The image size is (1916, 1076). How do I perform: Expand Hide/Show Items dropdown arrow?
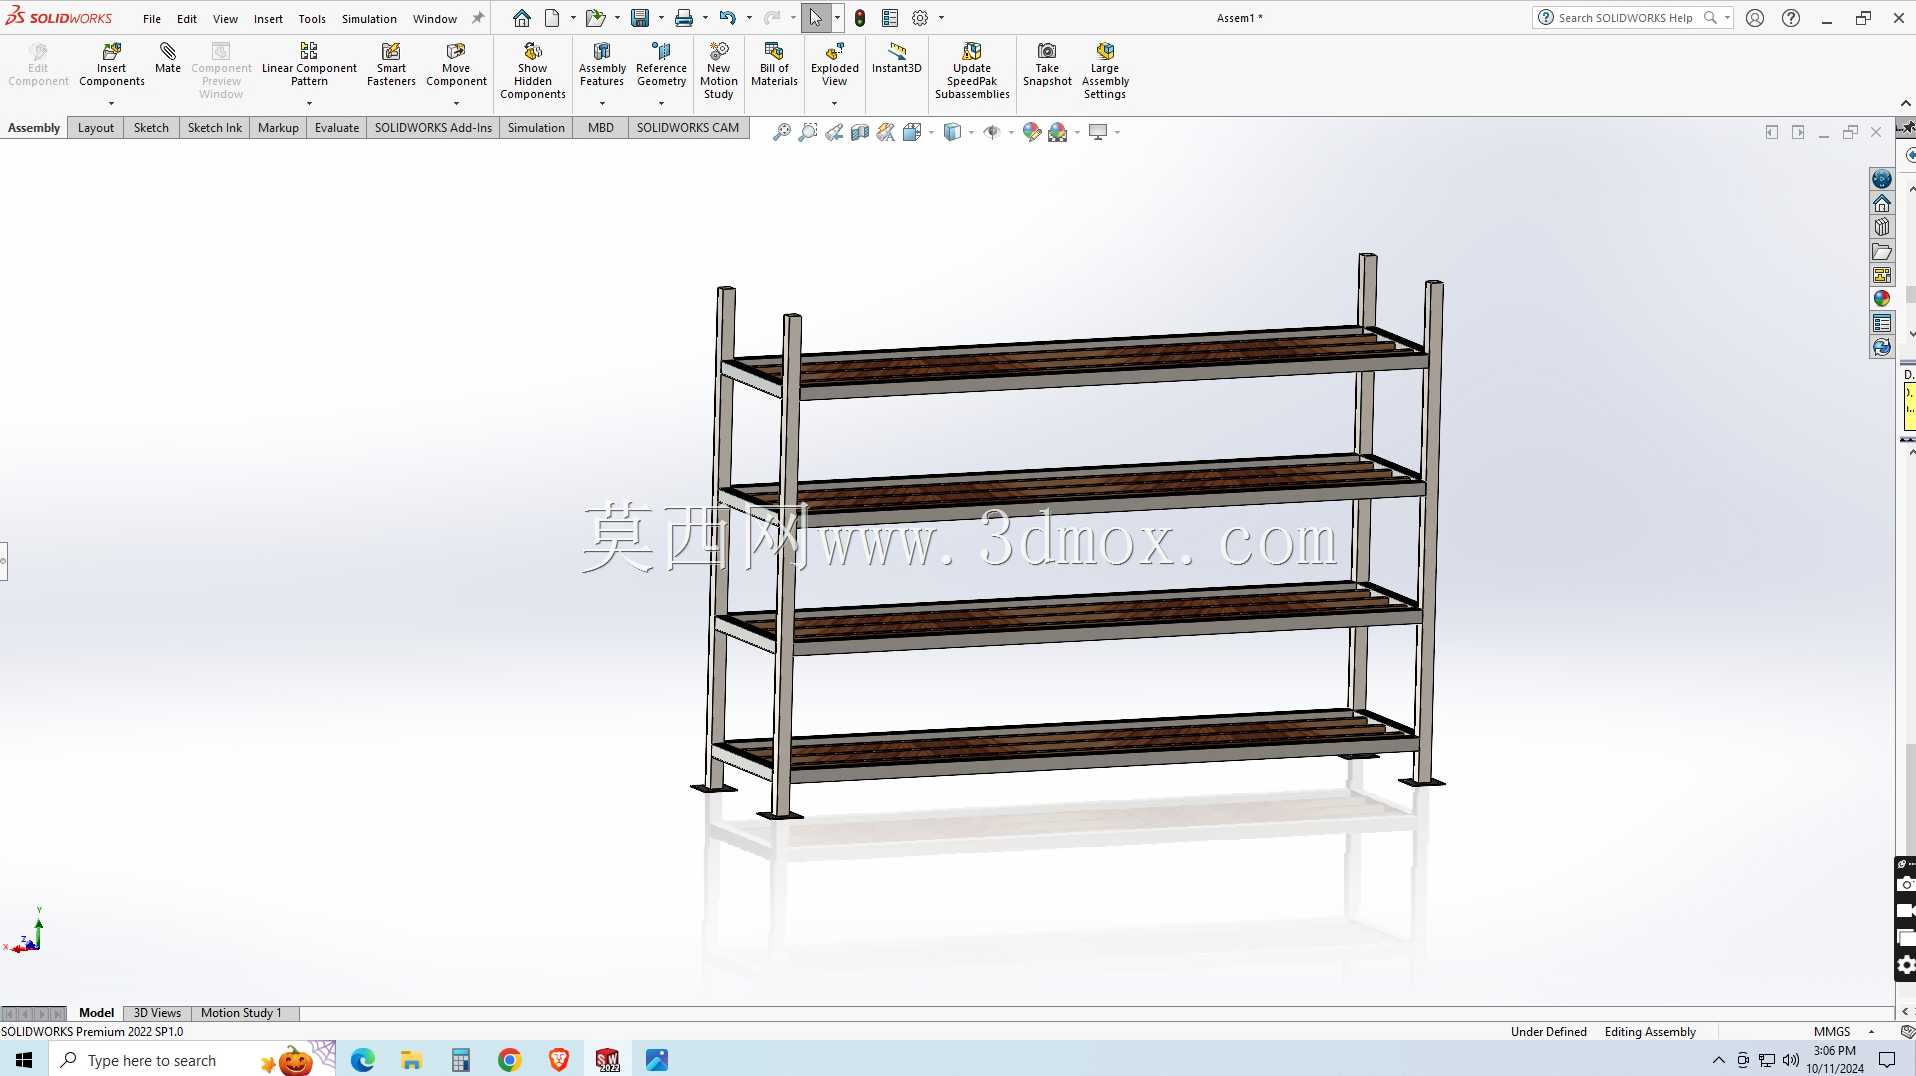point(1011,132)
